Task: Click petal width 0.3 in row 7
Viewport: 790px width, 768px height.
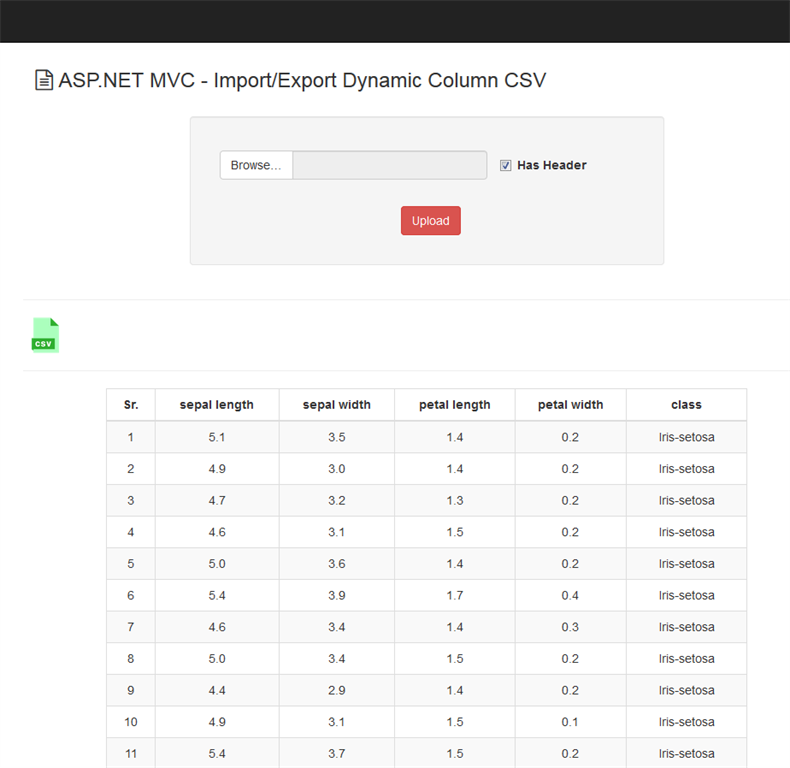Action: coord(570,627)
